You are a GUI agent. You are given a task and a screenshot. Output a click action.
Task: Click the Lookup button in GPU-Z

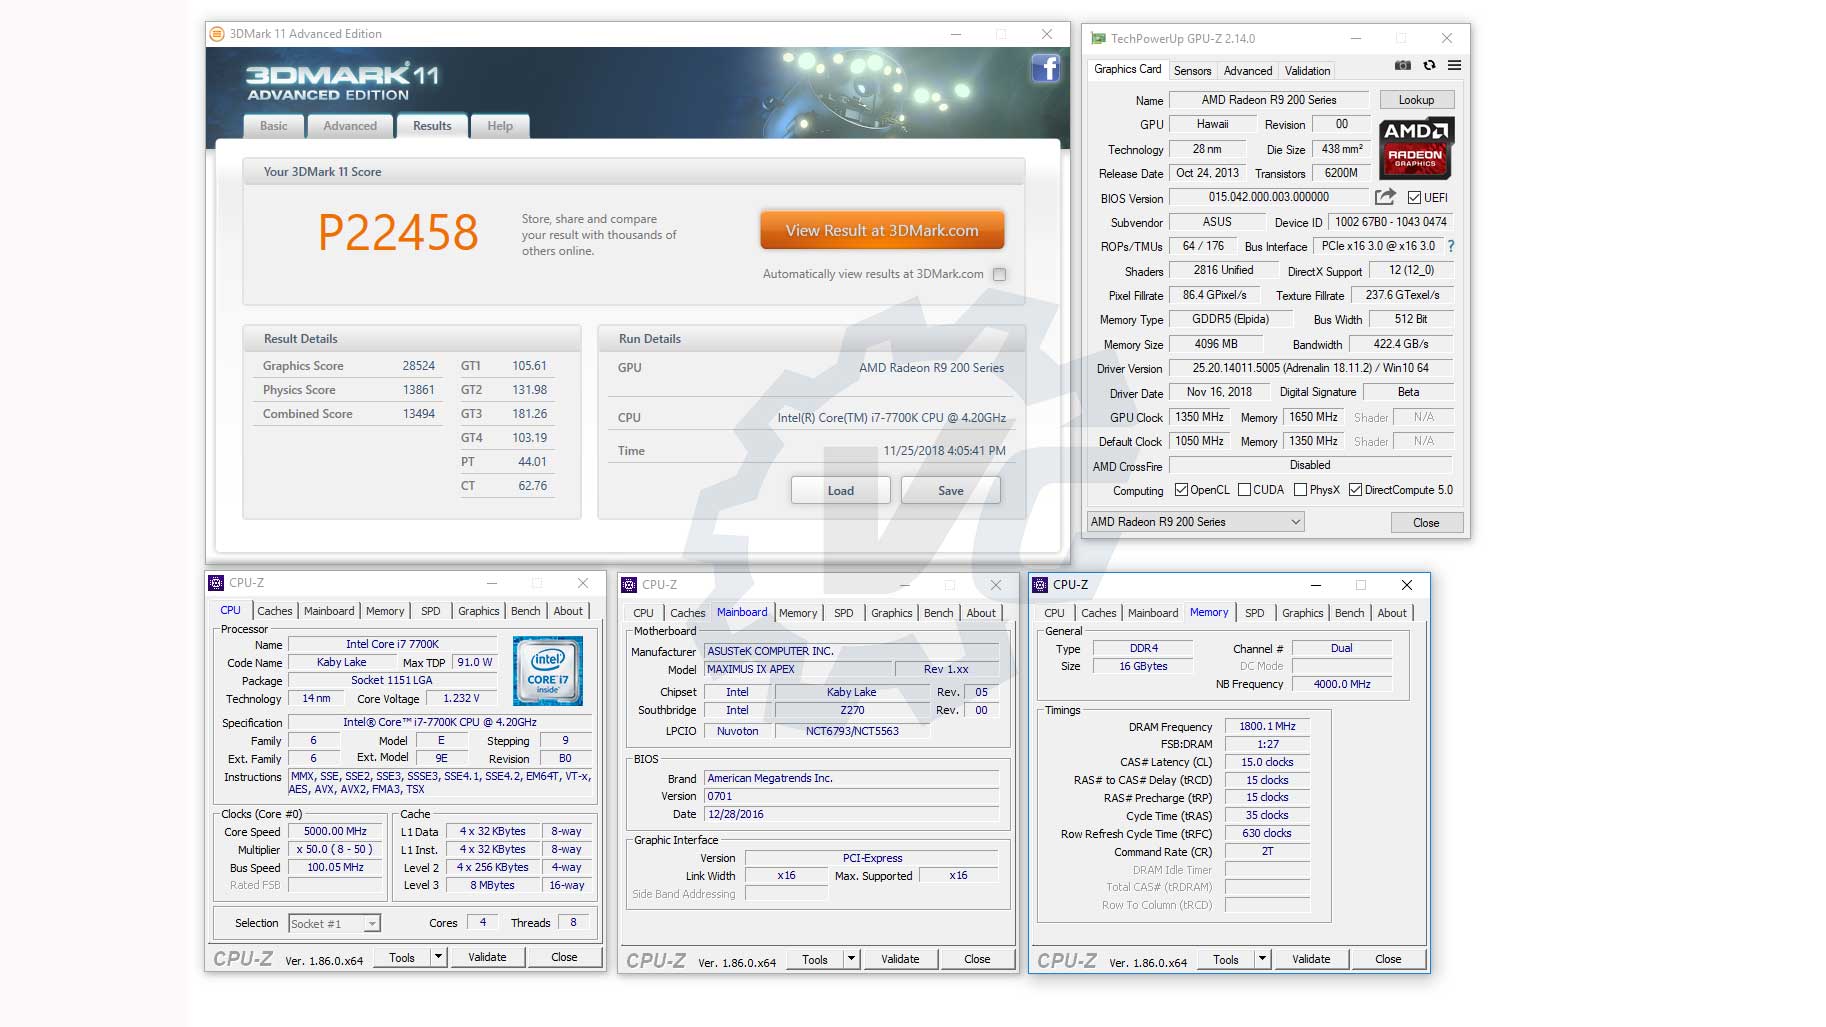[x=1416, y=100]
